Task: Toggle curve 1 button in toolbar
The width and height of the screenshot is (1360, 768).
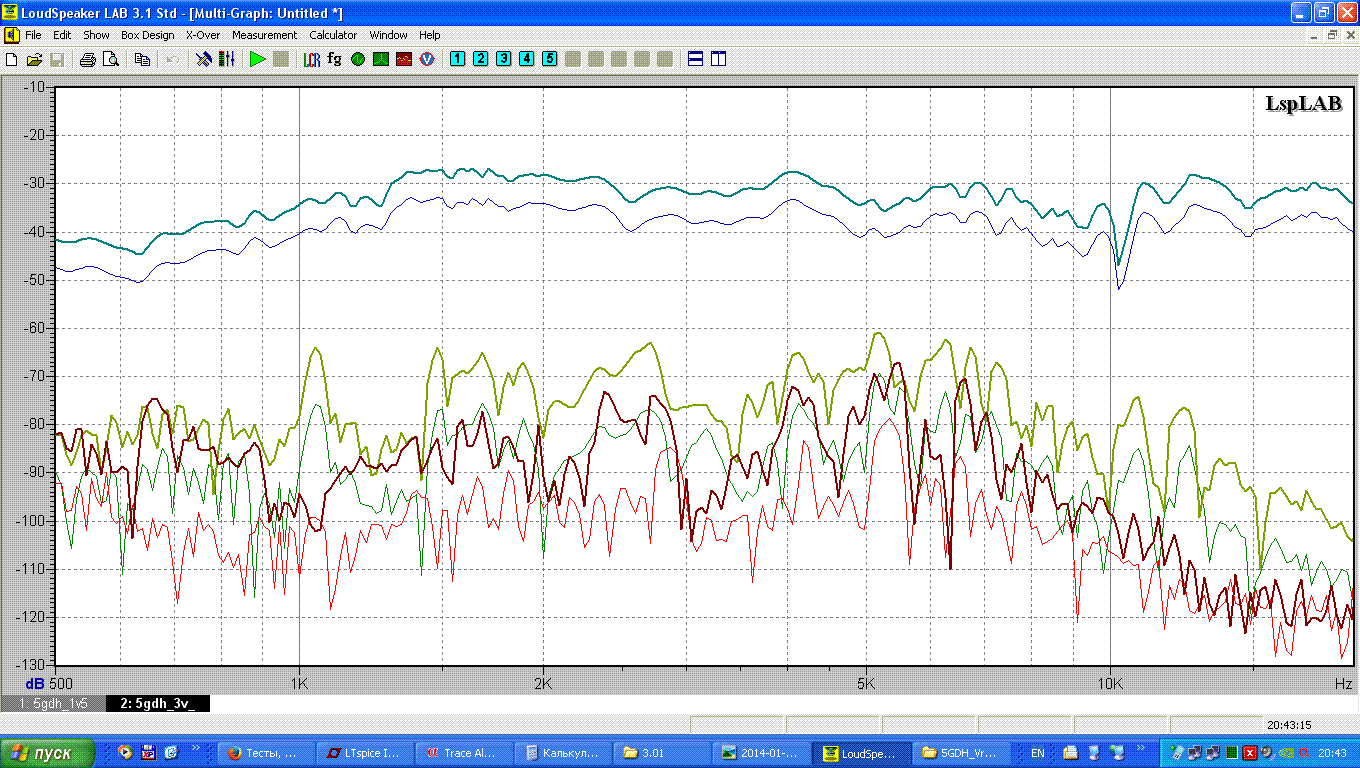Action: 457,59
